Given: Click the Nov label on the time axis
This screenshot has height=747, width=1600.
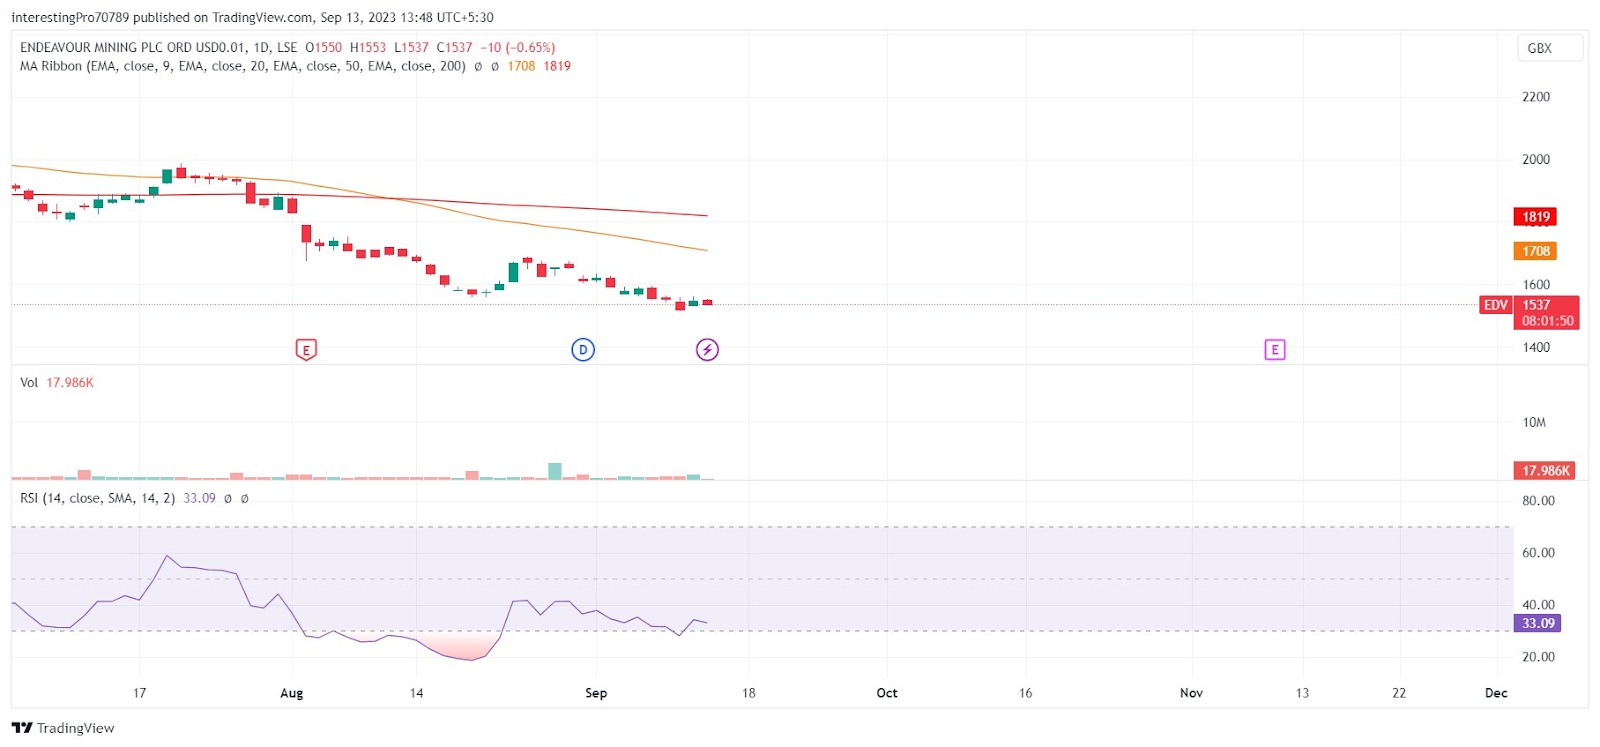Looking at the screenshot, I should click(x=1191, y=693).
